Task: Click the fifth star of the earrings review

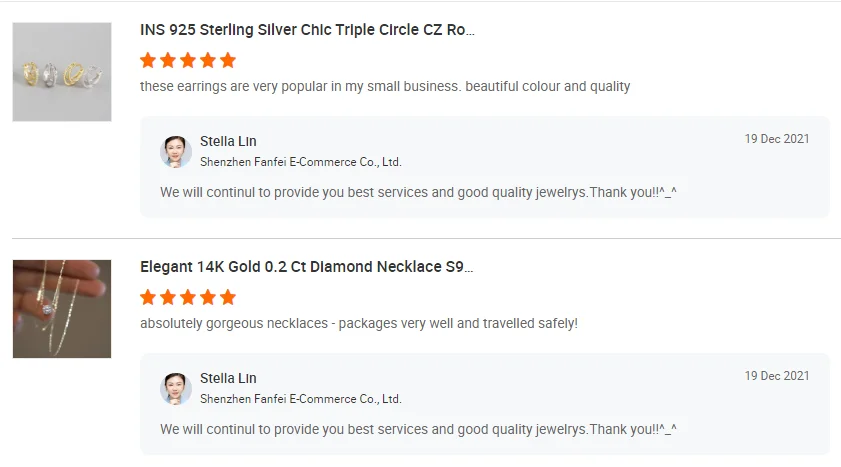Action: tap(228, 60)
